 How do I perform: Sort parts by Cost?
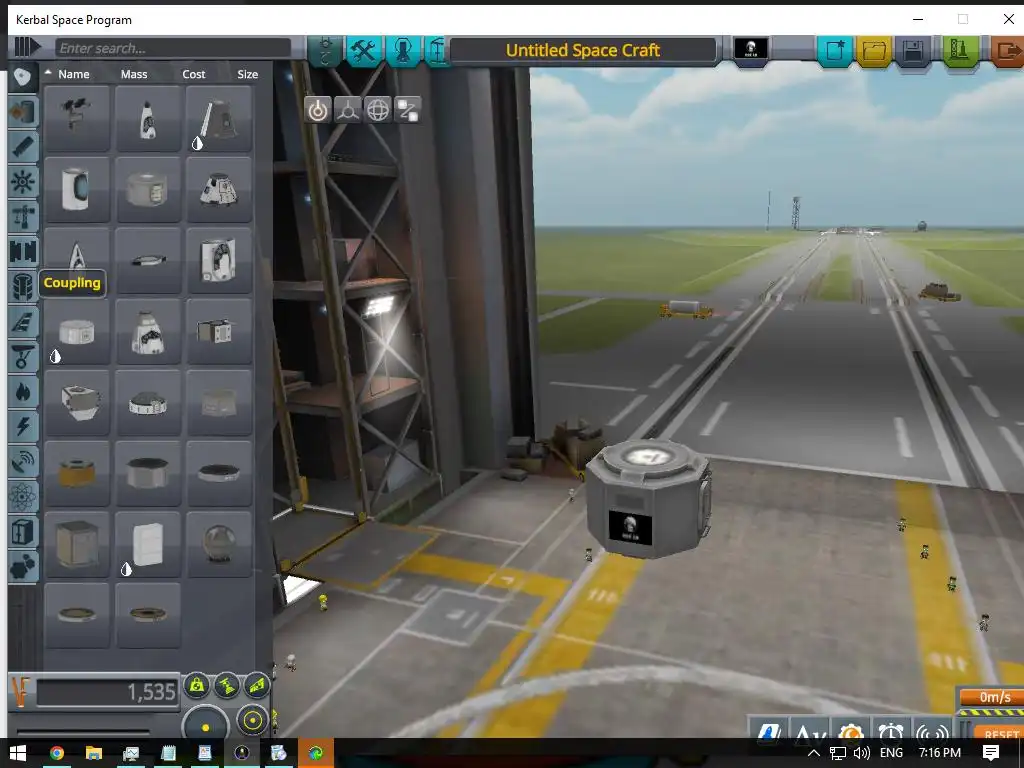tap(193, 74)
